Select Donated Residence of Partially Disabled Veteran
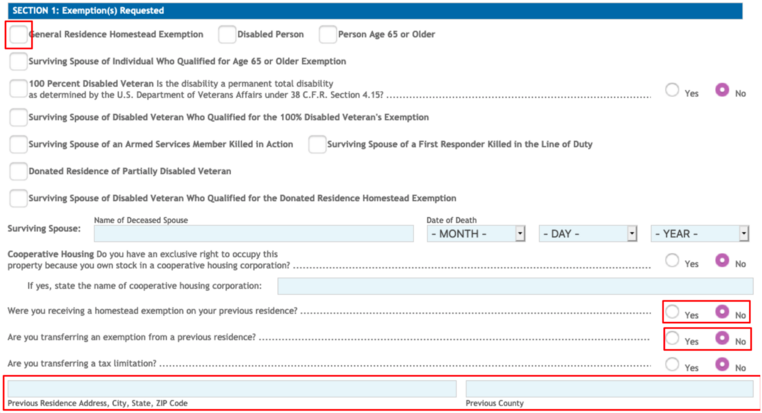This screenshot has width=762, height=413. 18,171
